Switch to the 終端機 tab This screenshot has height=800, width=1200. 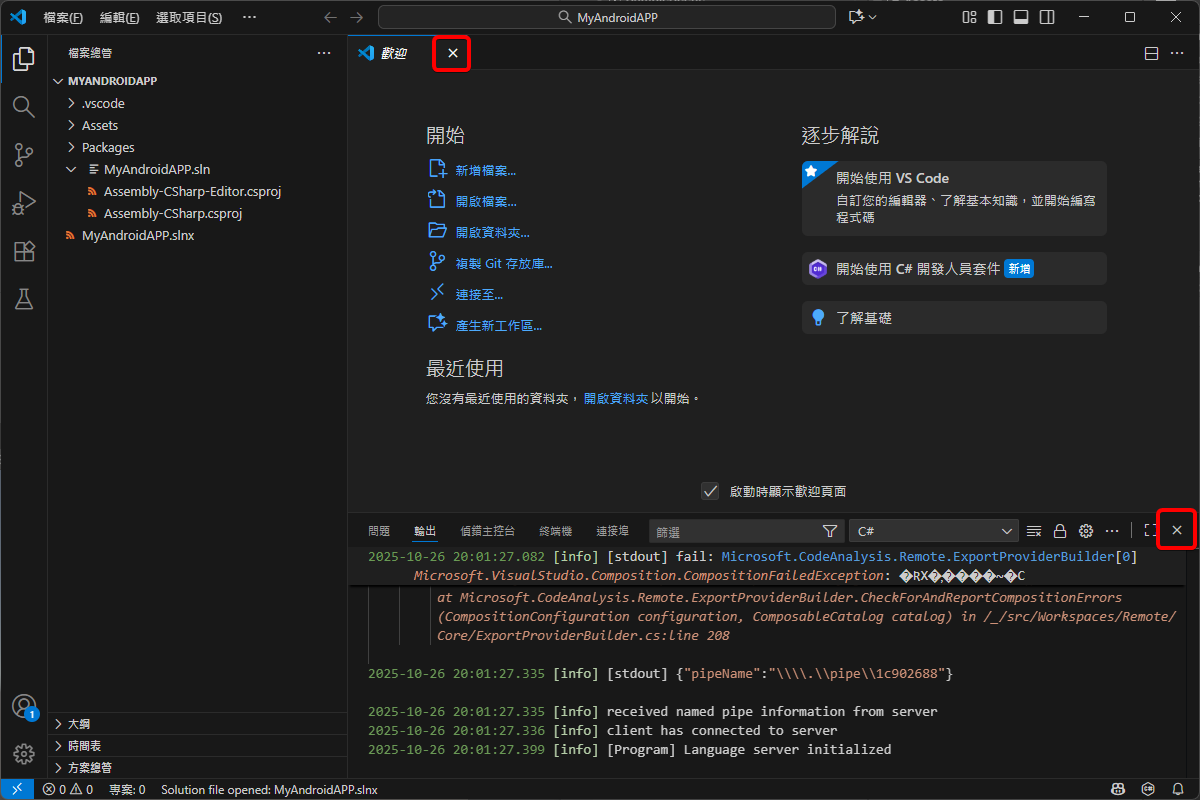(555, 531)
